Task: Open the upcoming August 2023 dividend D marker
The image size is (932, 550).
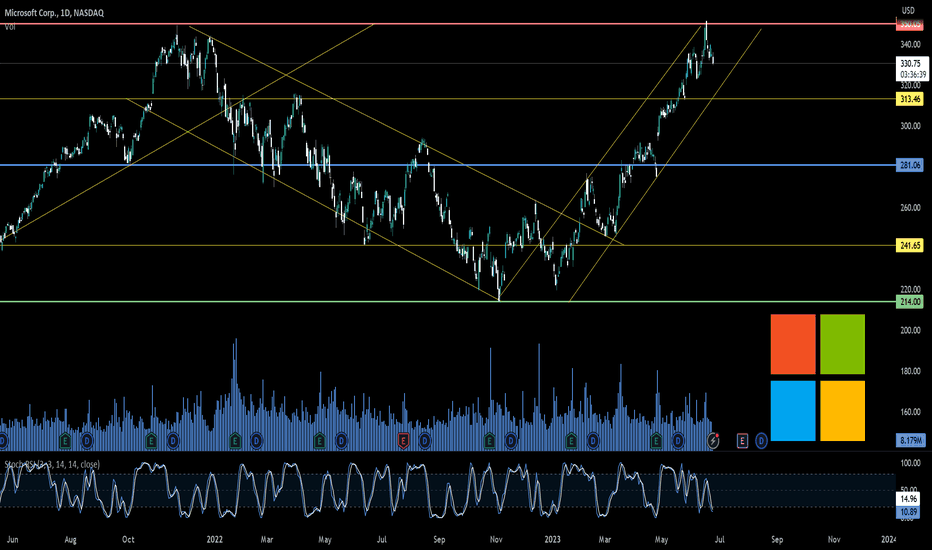Action: pos(761,441)
